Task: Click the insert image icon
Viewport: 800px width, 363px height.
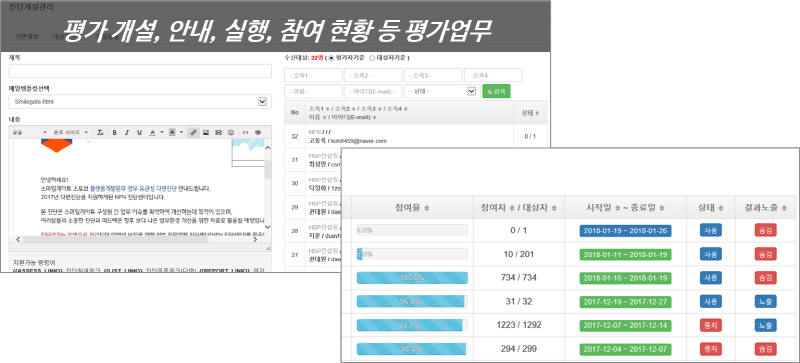Action: [x=206, y=132]
